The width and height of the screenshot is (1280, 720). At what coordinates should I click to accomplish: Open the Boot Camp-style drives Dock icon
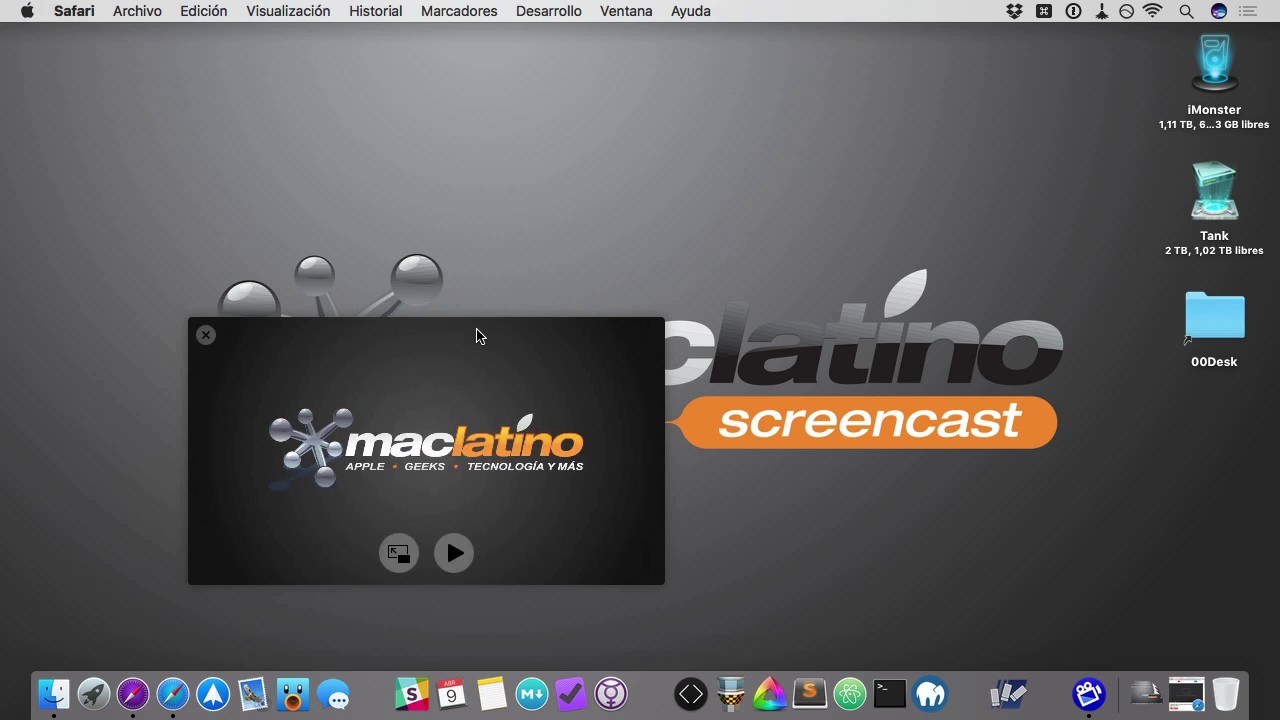[1009, 693]
